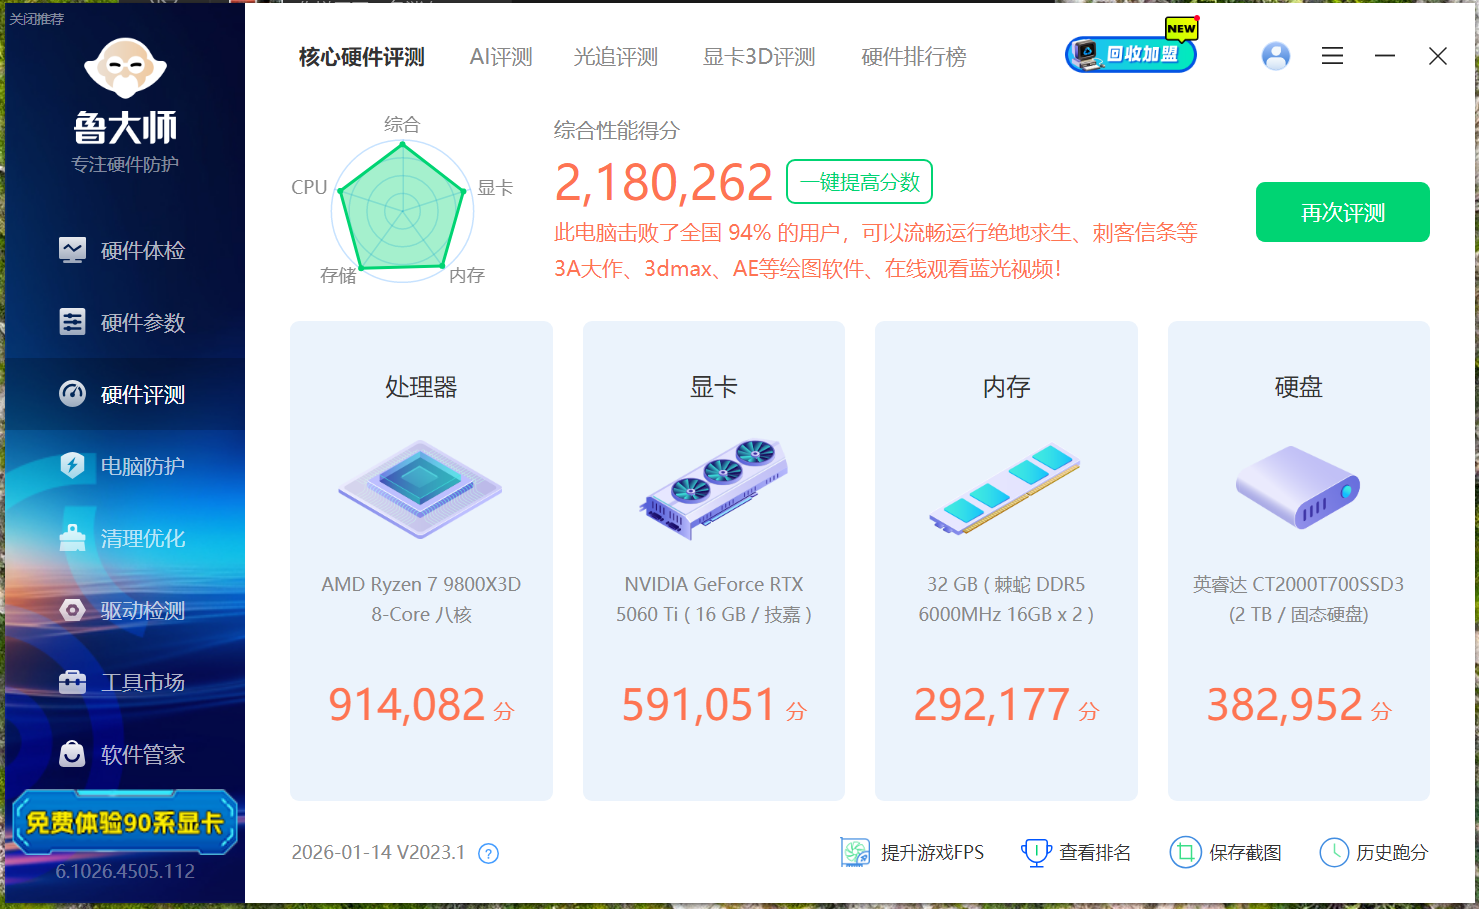Click the 鲁大师 mascot logo
Screen dimensions: 1479x909
tap(125, 69)
